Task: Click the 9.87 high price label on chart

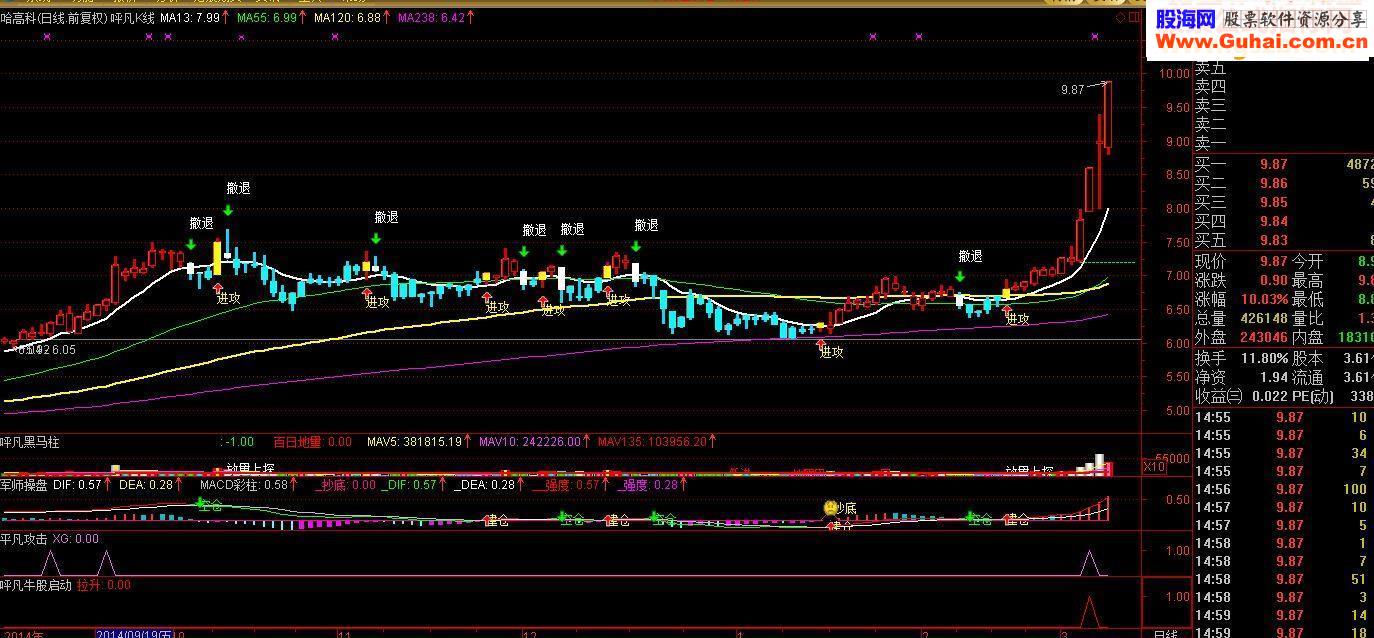Action: [1073, 89]
